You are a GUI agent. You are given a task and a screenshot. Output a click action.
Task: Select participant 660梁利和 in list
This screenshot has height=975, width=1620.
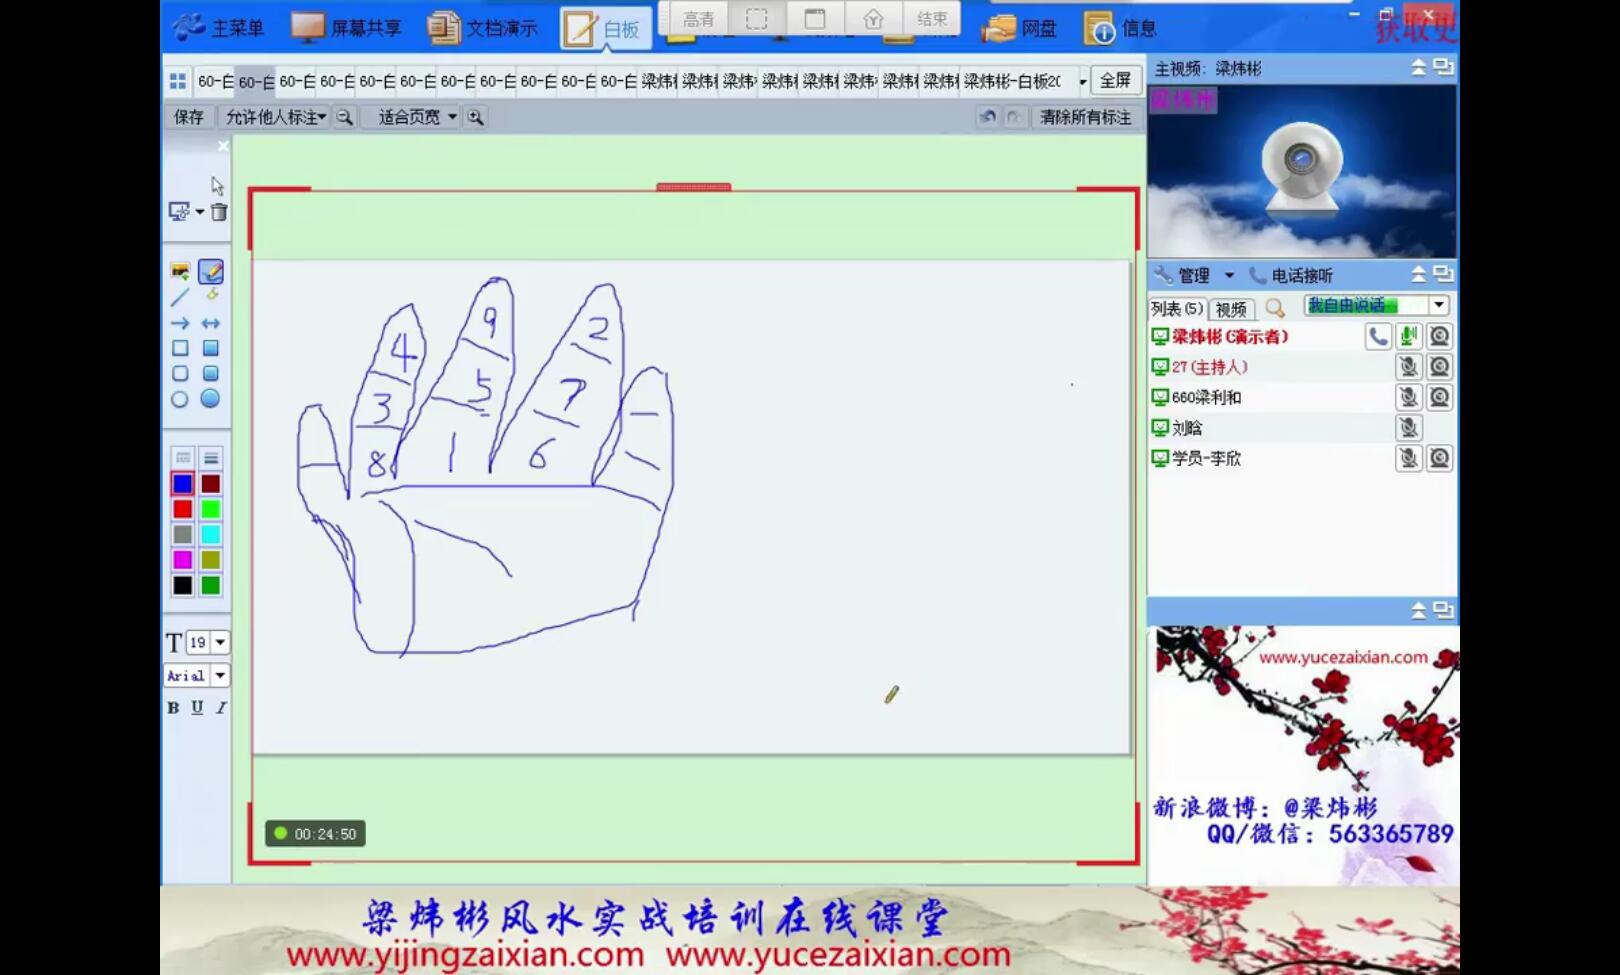coord(1206,397)
